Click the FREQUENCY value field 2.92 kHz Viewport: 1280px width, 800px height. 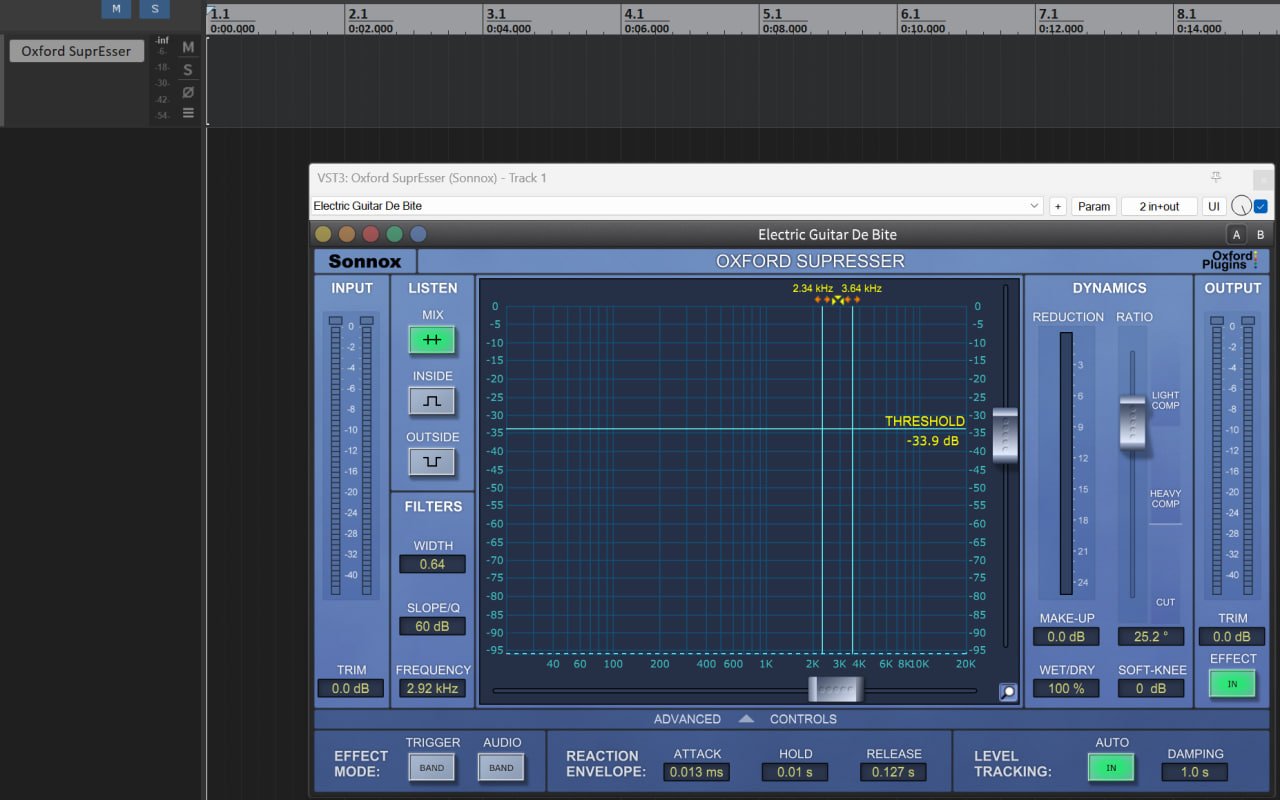pos(432,688)
